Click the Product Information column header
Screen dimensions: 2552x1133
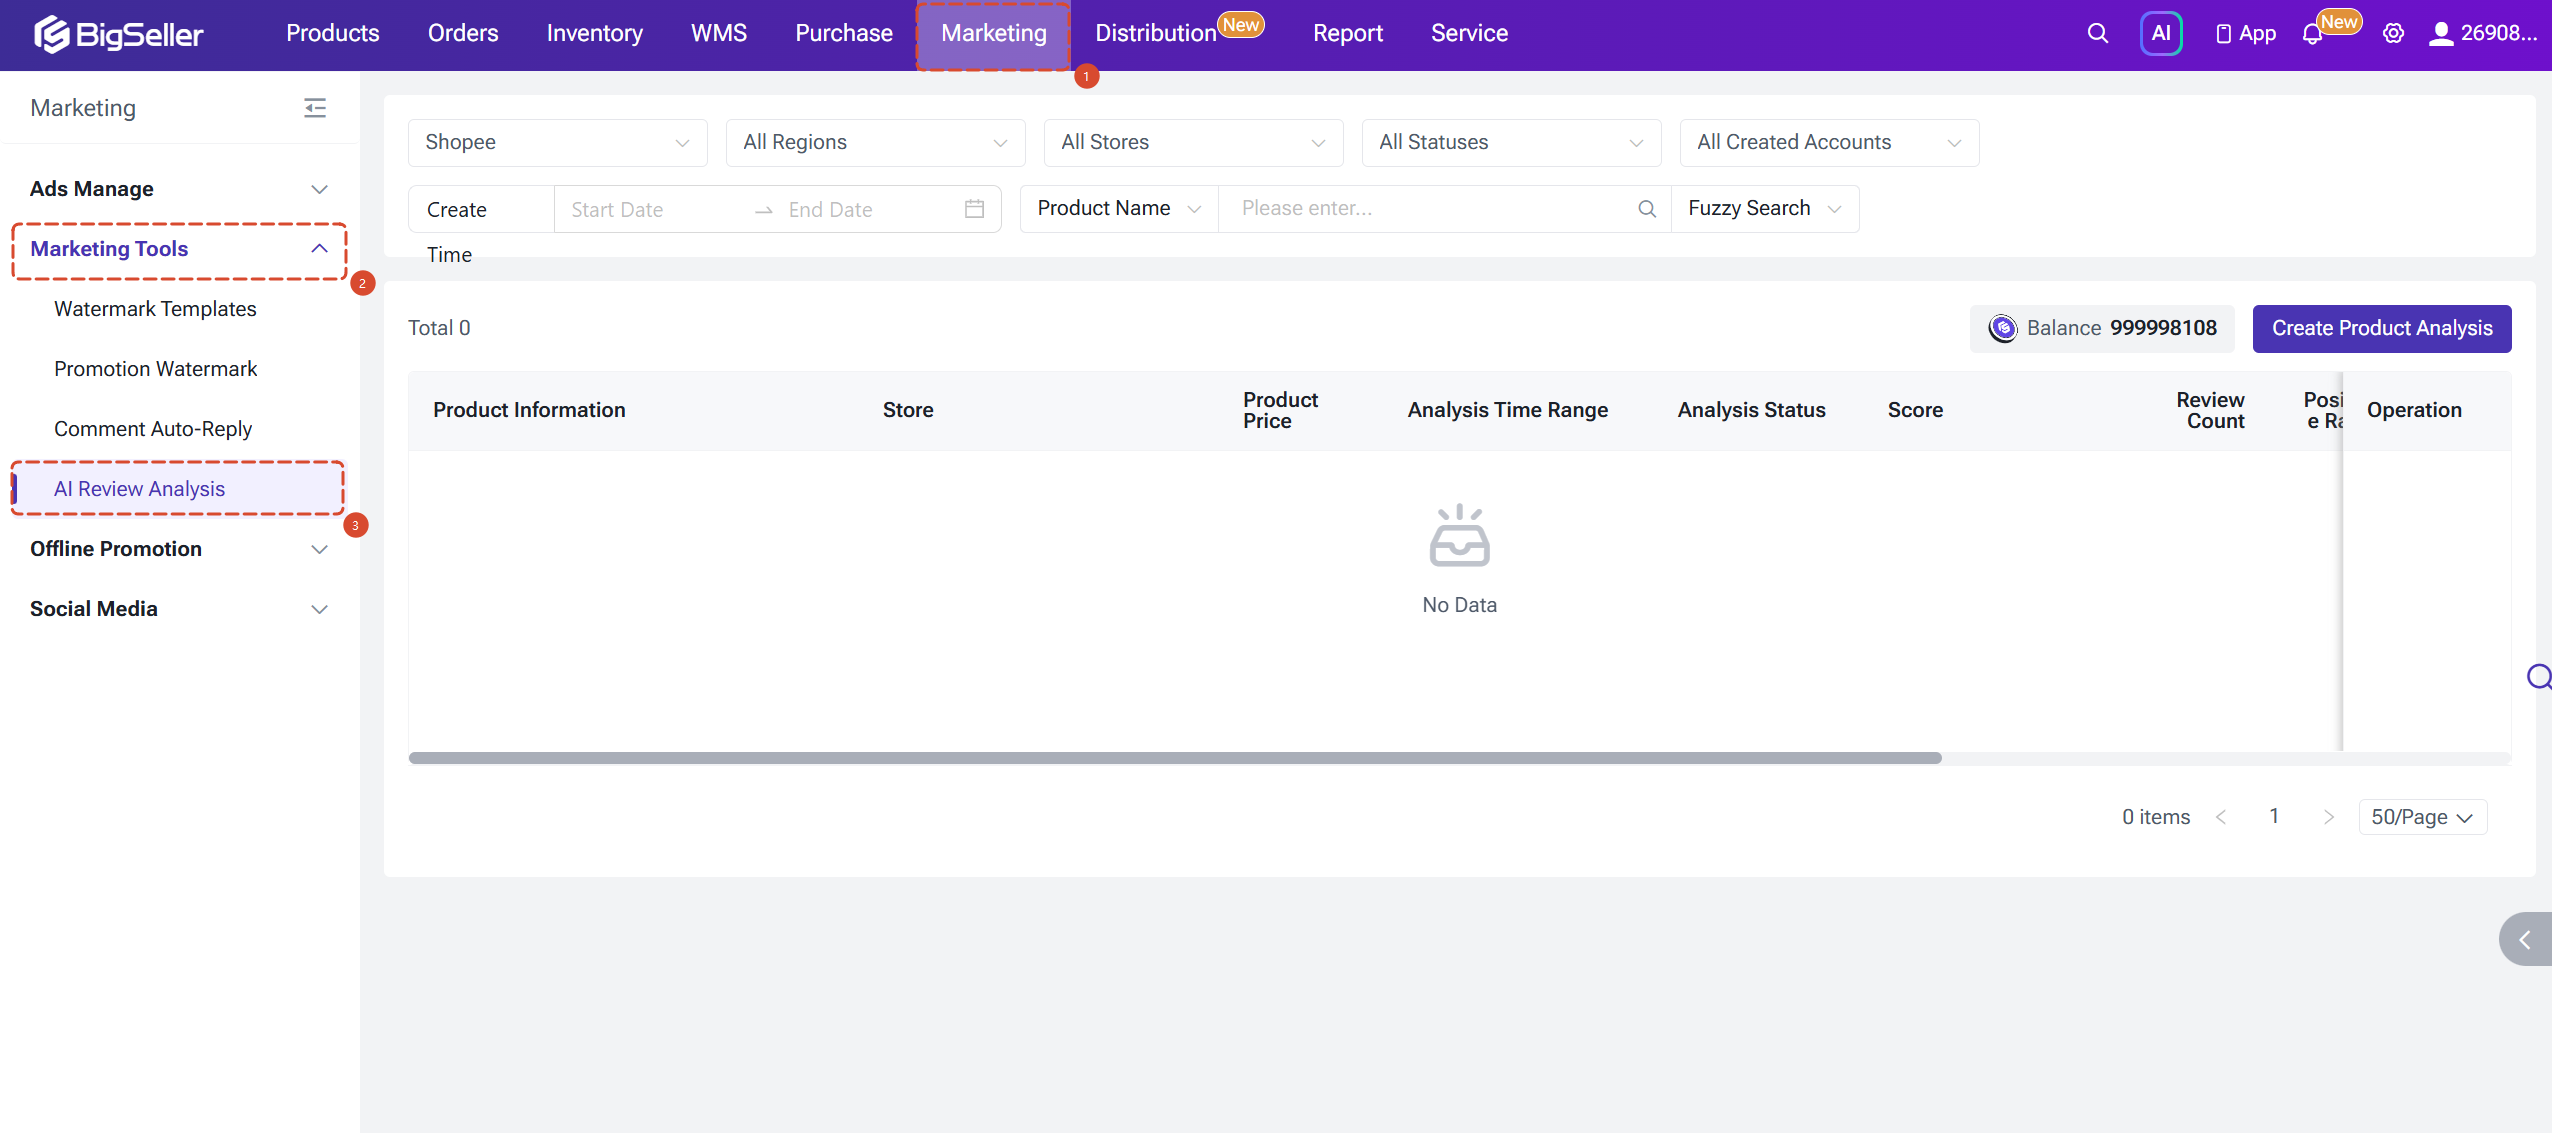pos(529,410)
